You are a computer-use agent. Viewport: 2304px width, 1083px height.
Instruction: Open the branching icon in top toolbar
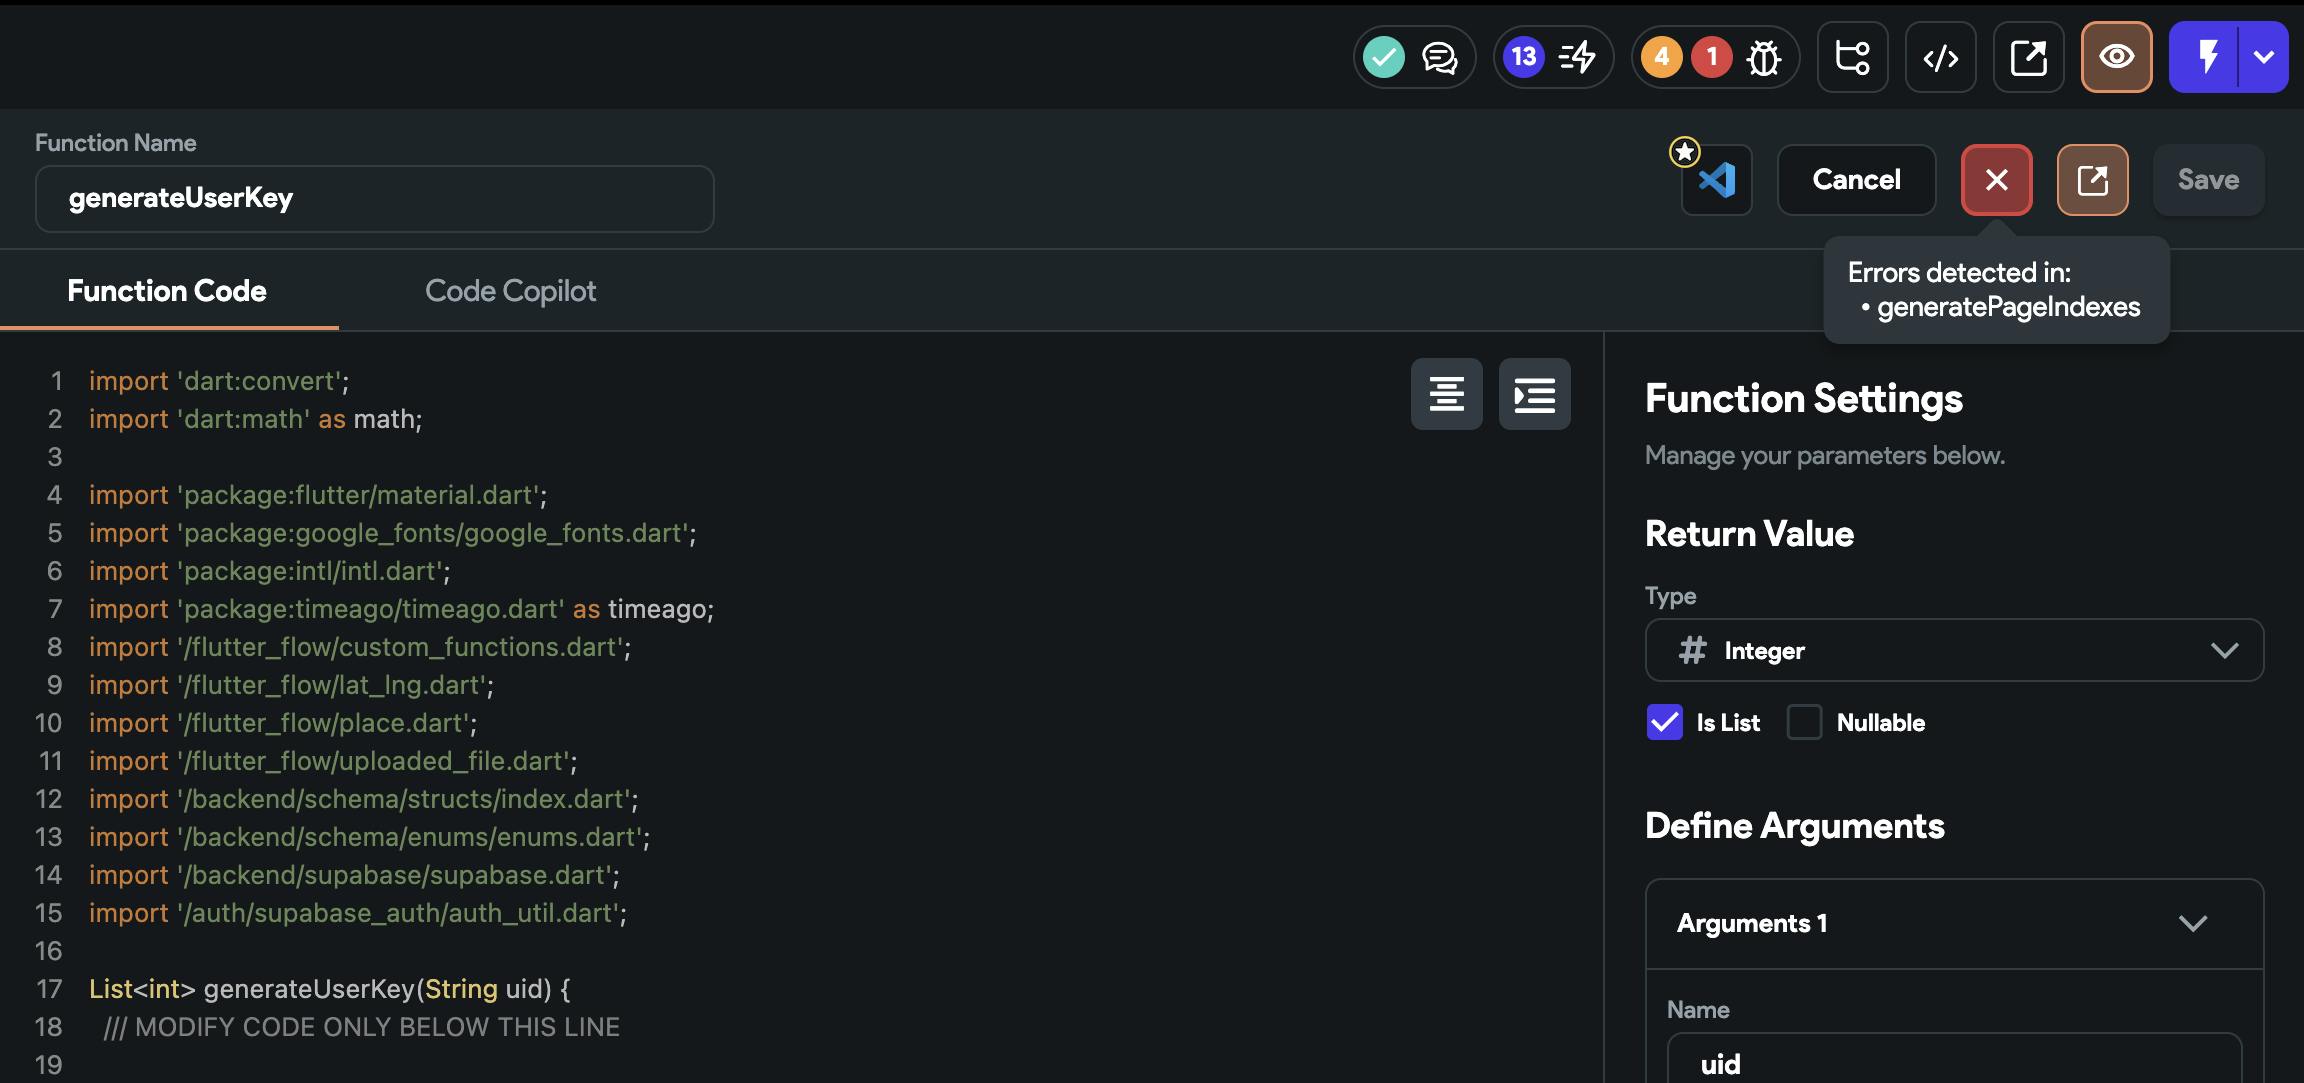point(1852,57)
